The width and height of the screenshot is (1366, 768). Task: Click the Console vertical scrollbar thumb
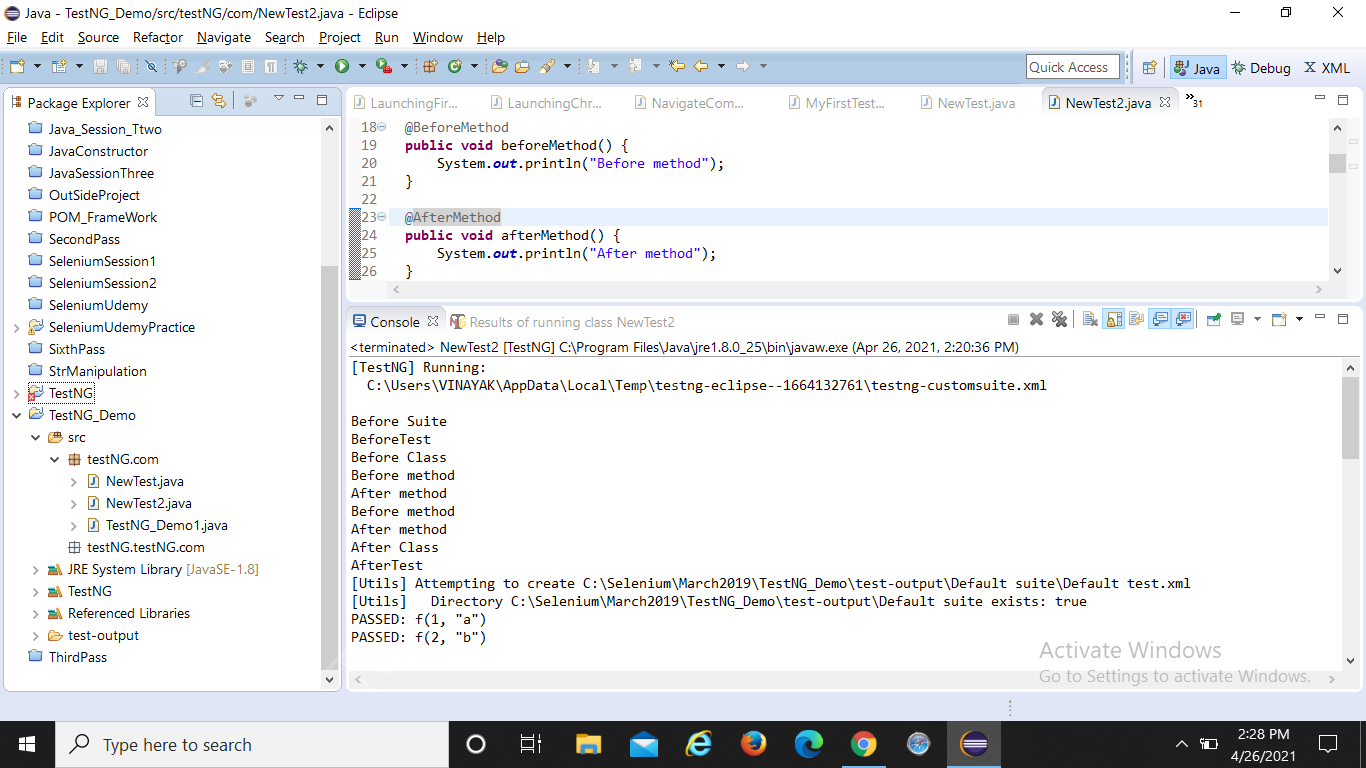(1350, 416)
